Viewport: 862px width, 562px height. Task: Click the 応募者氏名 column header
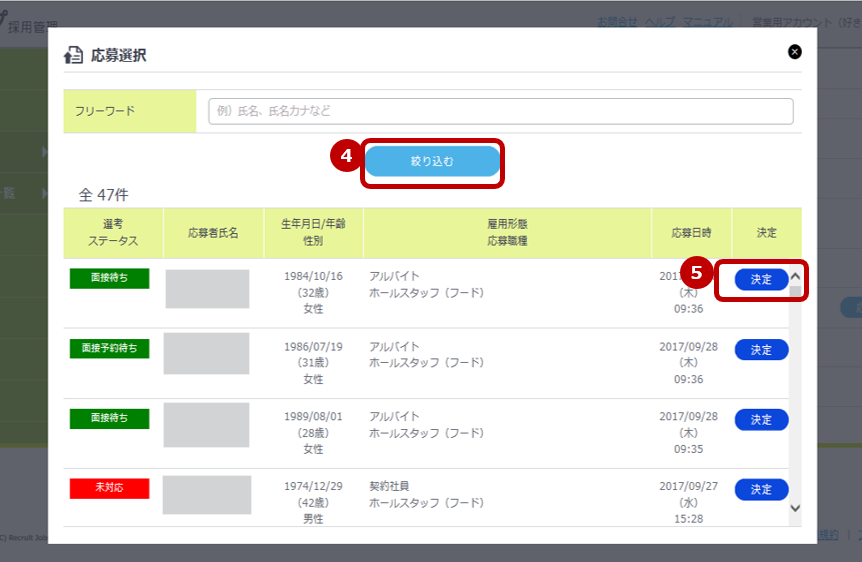213,233
